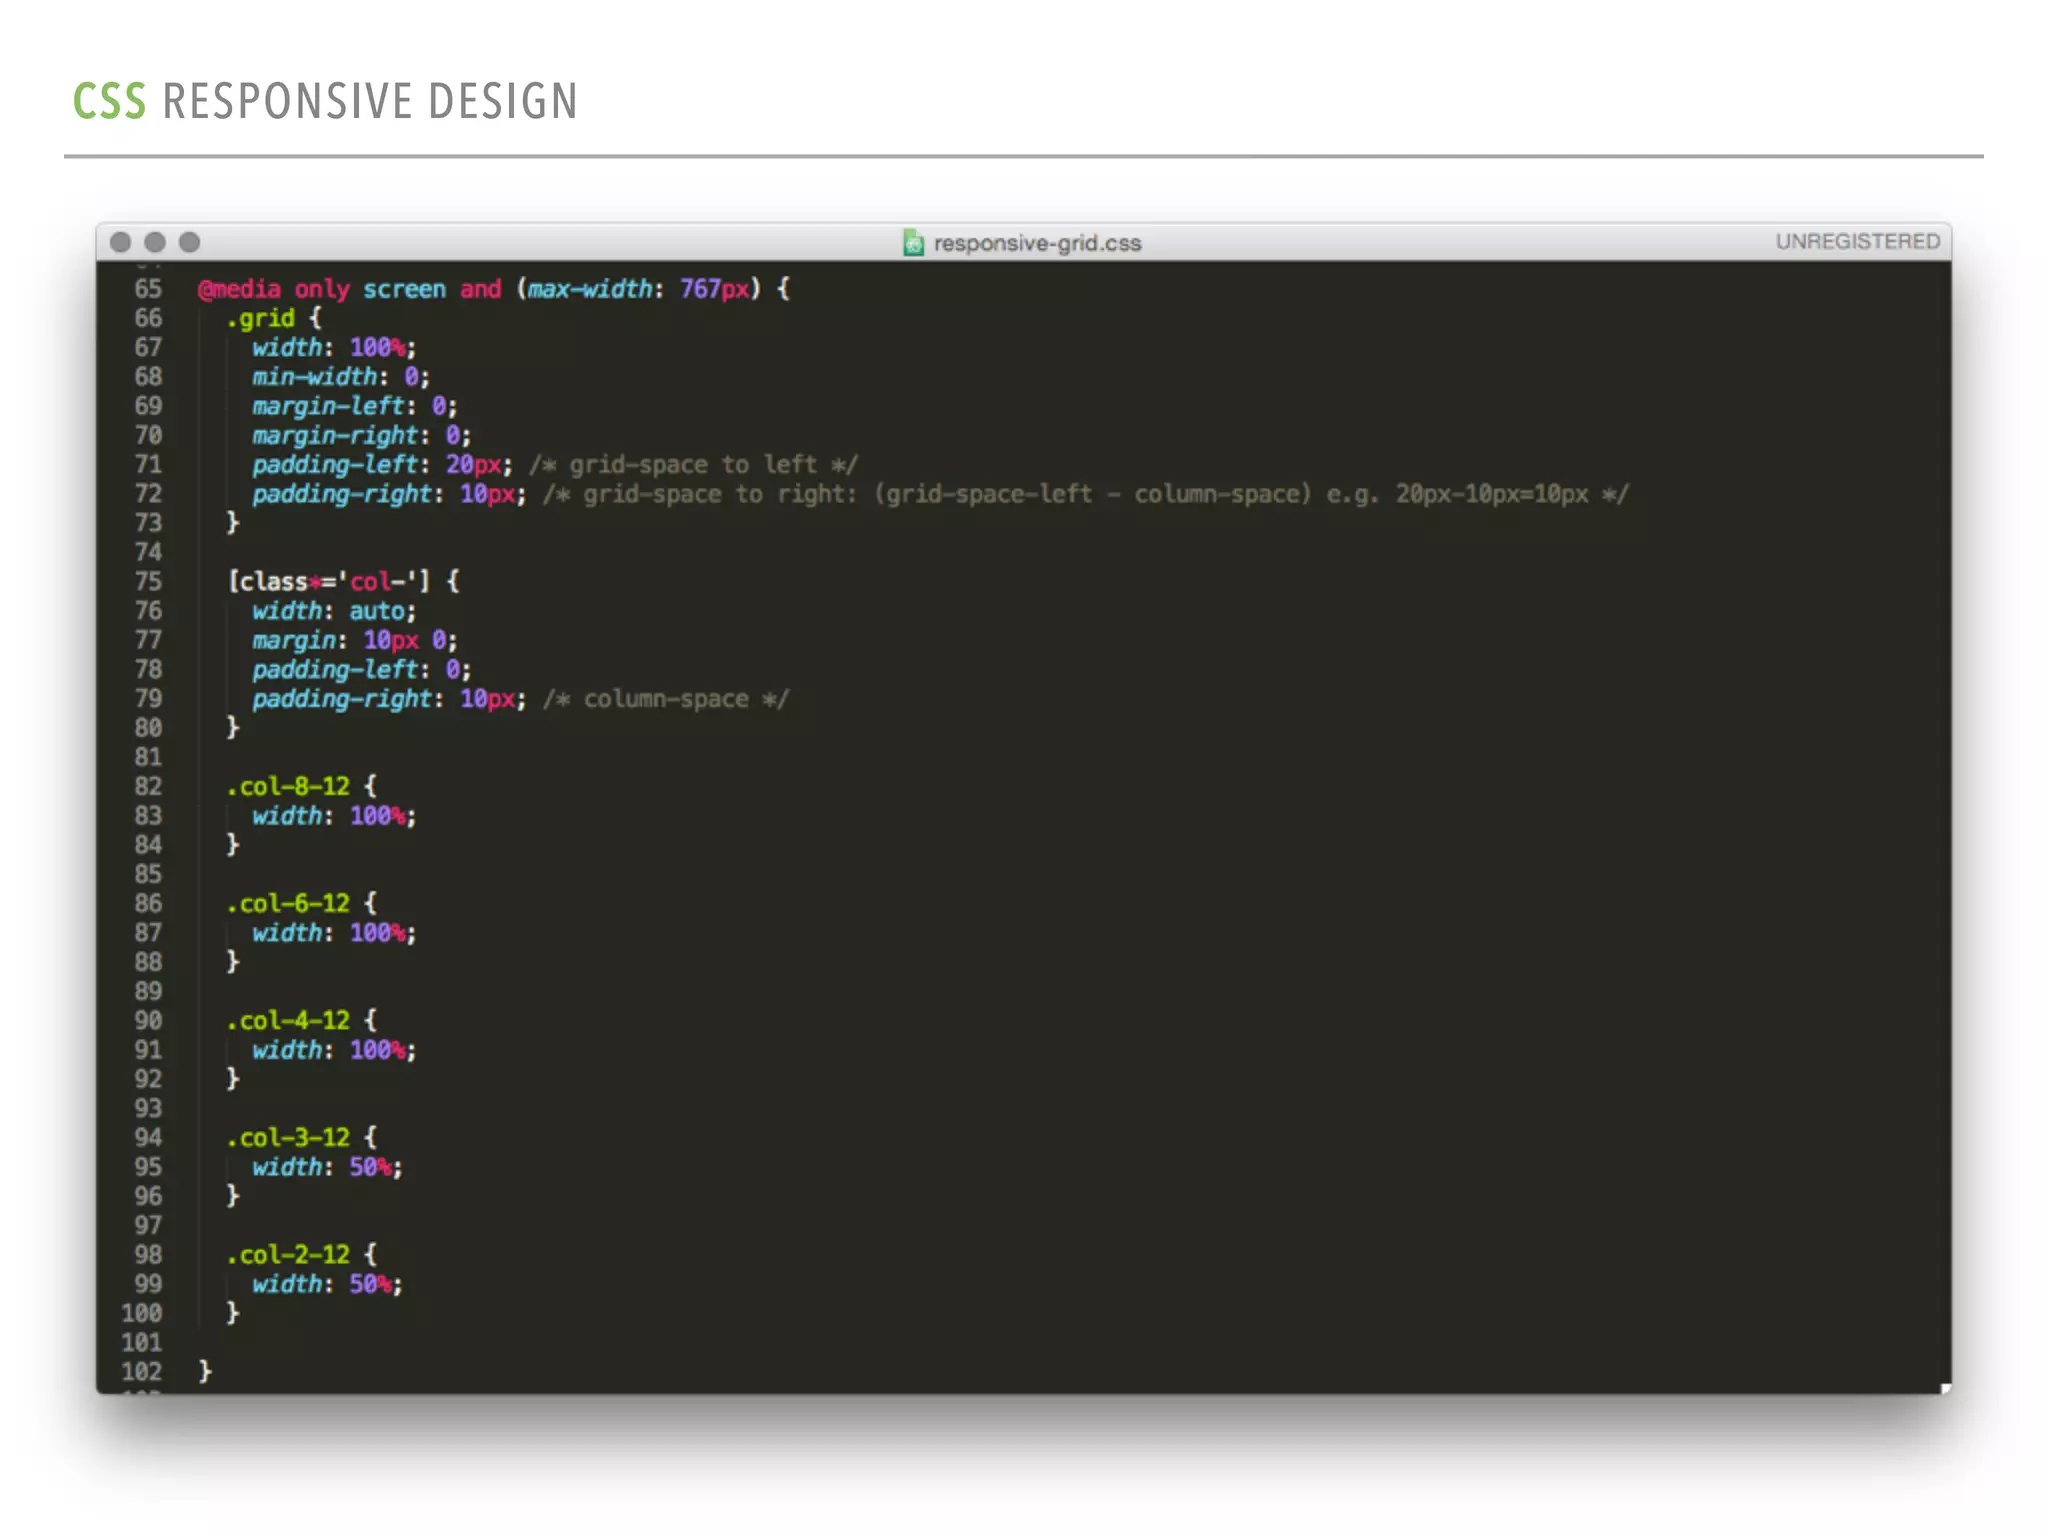This screenshot has height=1536, width=2048.
Task: Click the 'screen' keyword on line 65
Action: 404,289
